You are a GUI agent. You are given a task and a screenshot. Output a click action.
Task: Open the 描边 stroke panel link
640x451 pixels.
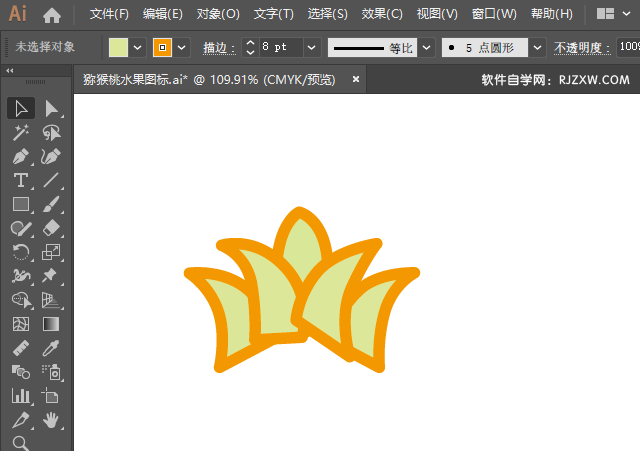pyautogui.click(x=219, y=48)
